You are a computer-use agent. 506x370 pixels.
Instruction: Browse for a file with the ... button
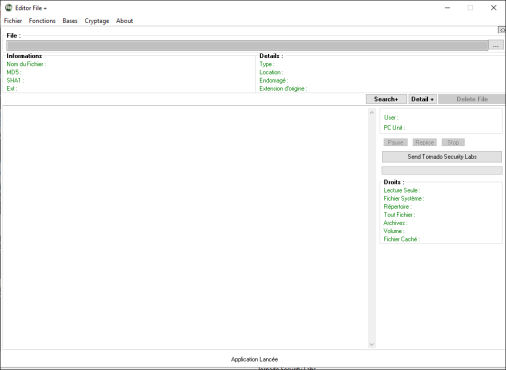coord(496,45)
